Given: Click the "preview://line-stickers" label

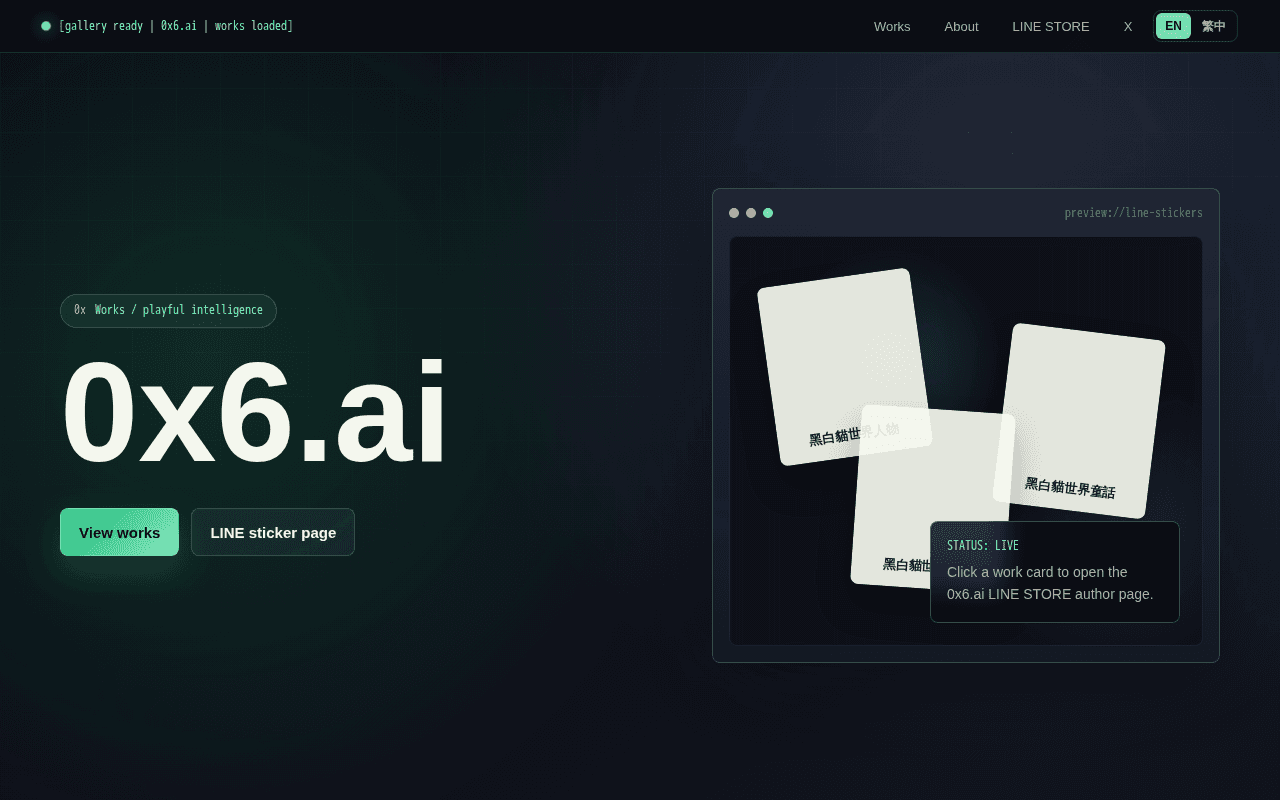Looking at the screenshot, I should pyautogui.click(x=1133, y=213).
